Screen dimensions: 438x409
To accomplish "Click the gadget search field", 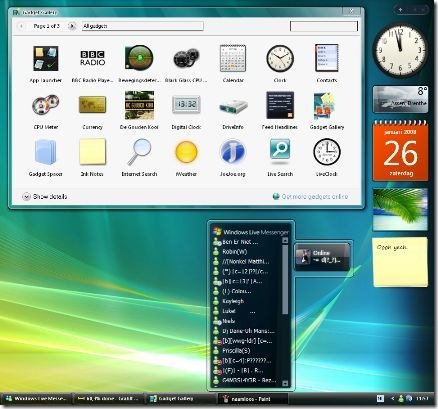I will 324,26.
